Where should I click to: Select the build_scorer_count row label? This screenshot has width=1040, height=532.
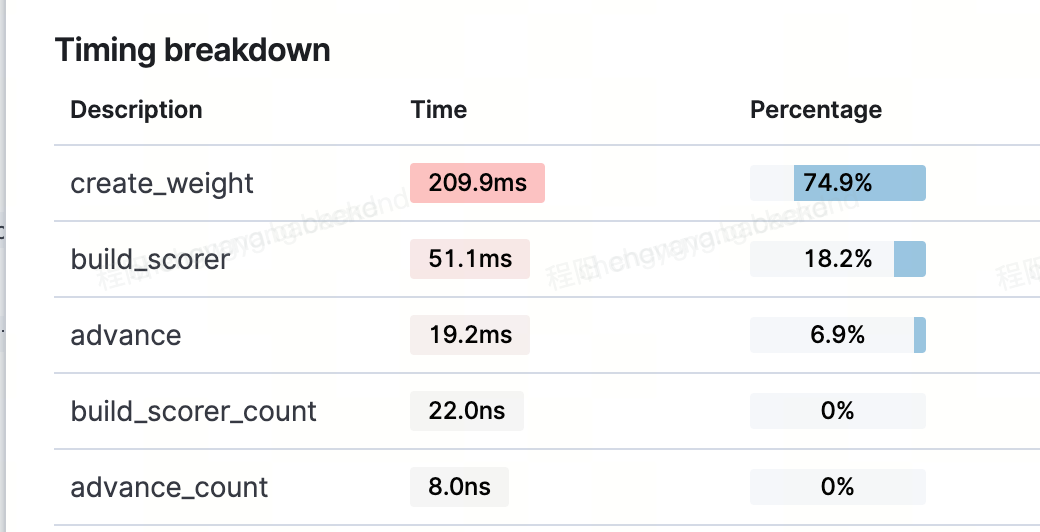(x=193, y=412)
